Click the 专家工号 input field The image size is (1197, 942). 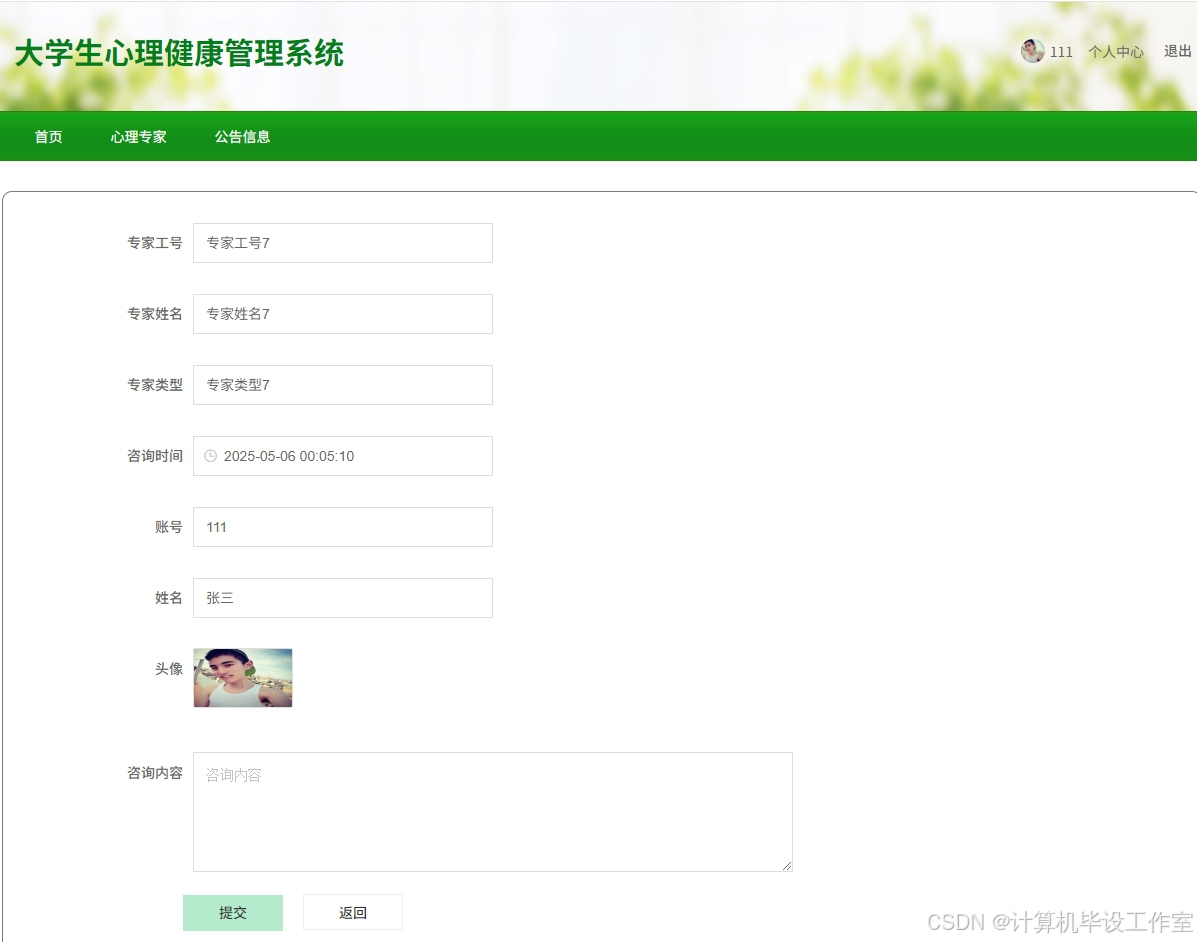point(342,243)
